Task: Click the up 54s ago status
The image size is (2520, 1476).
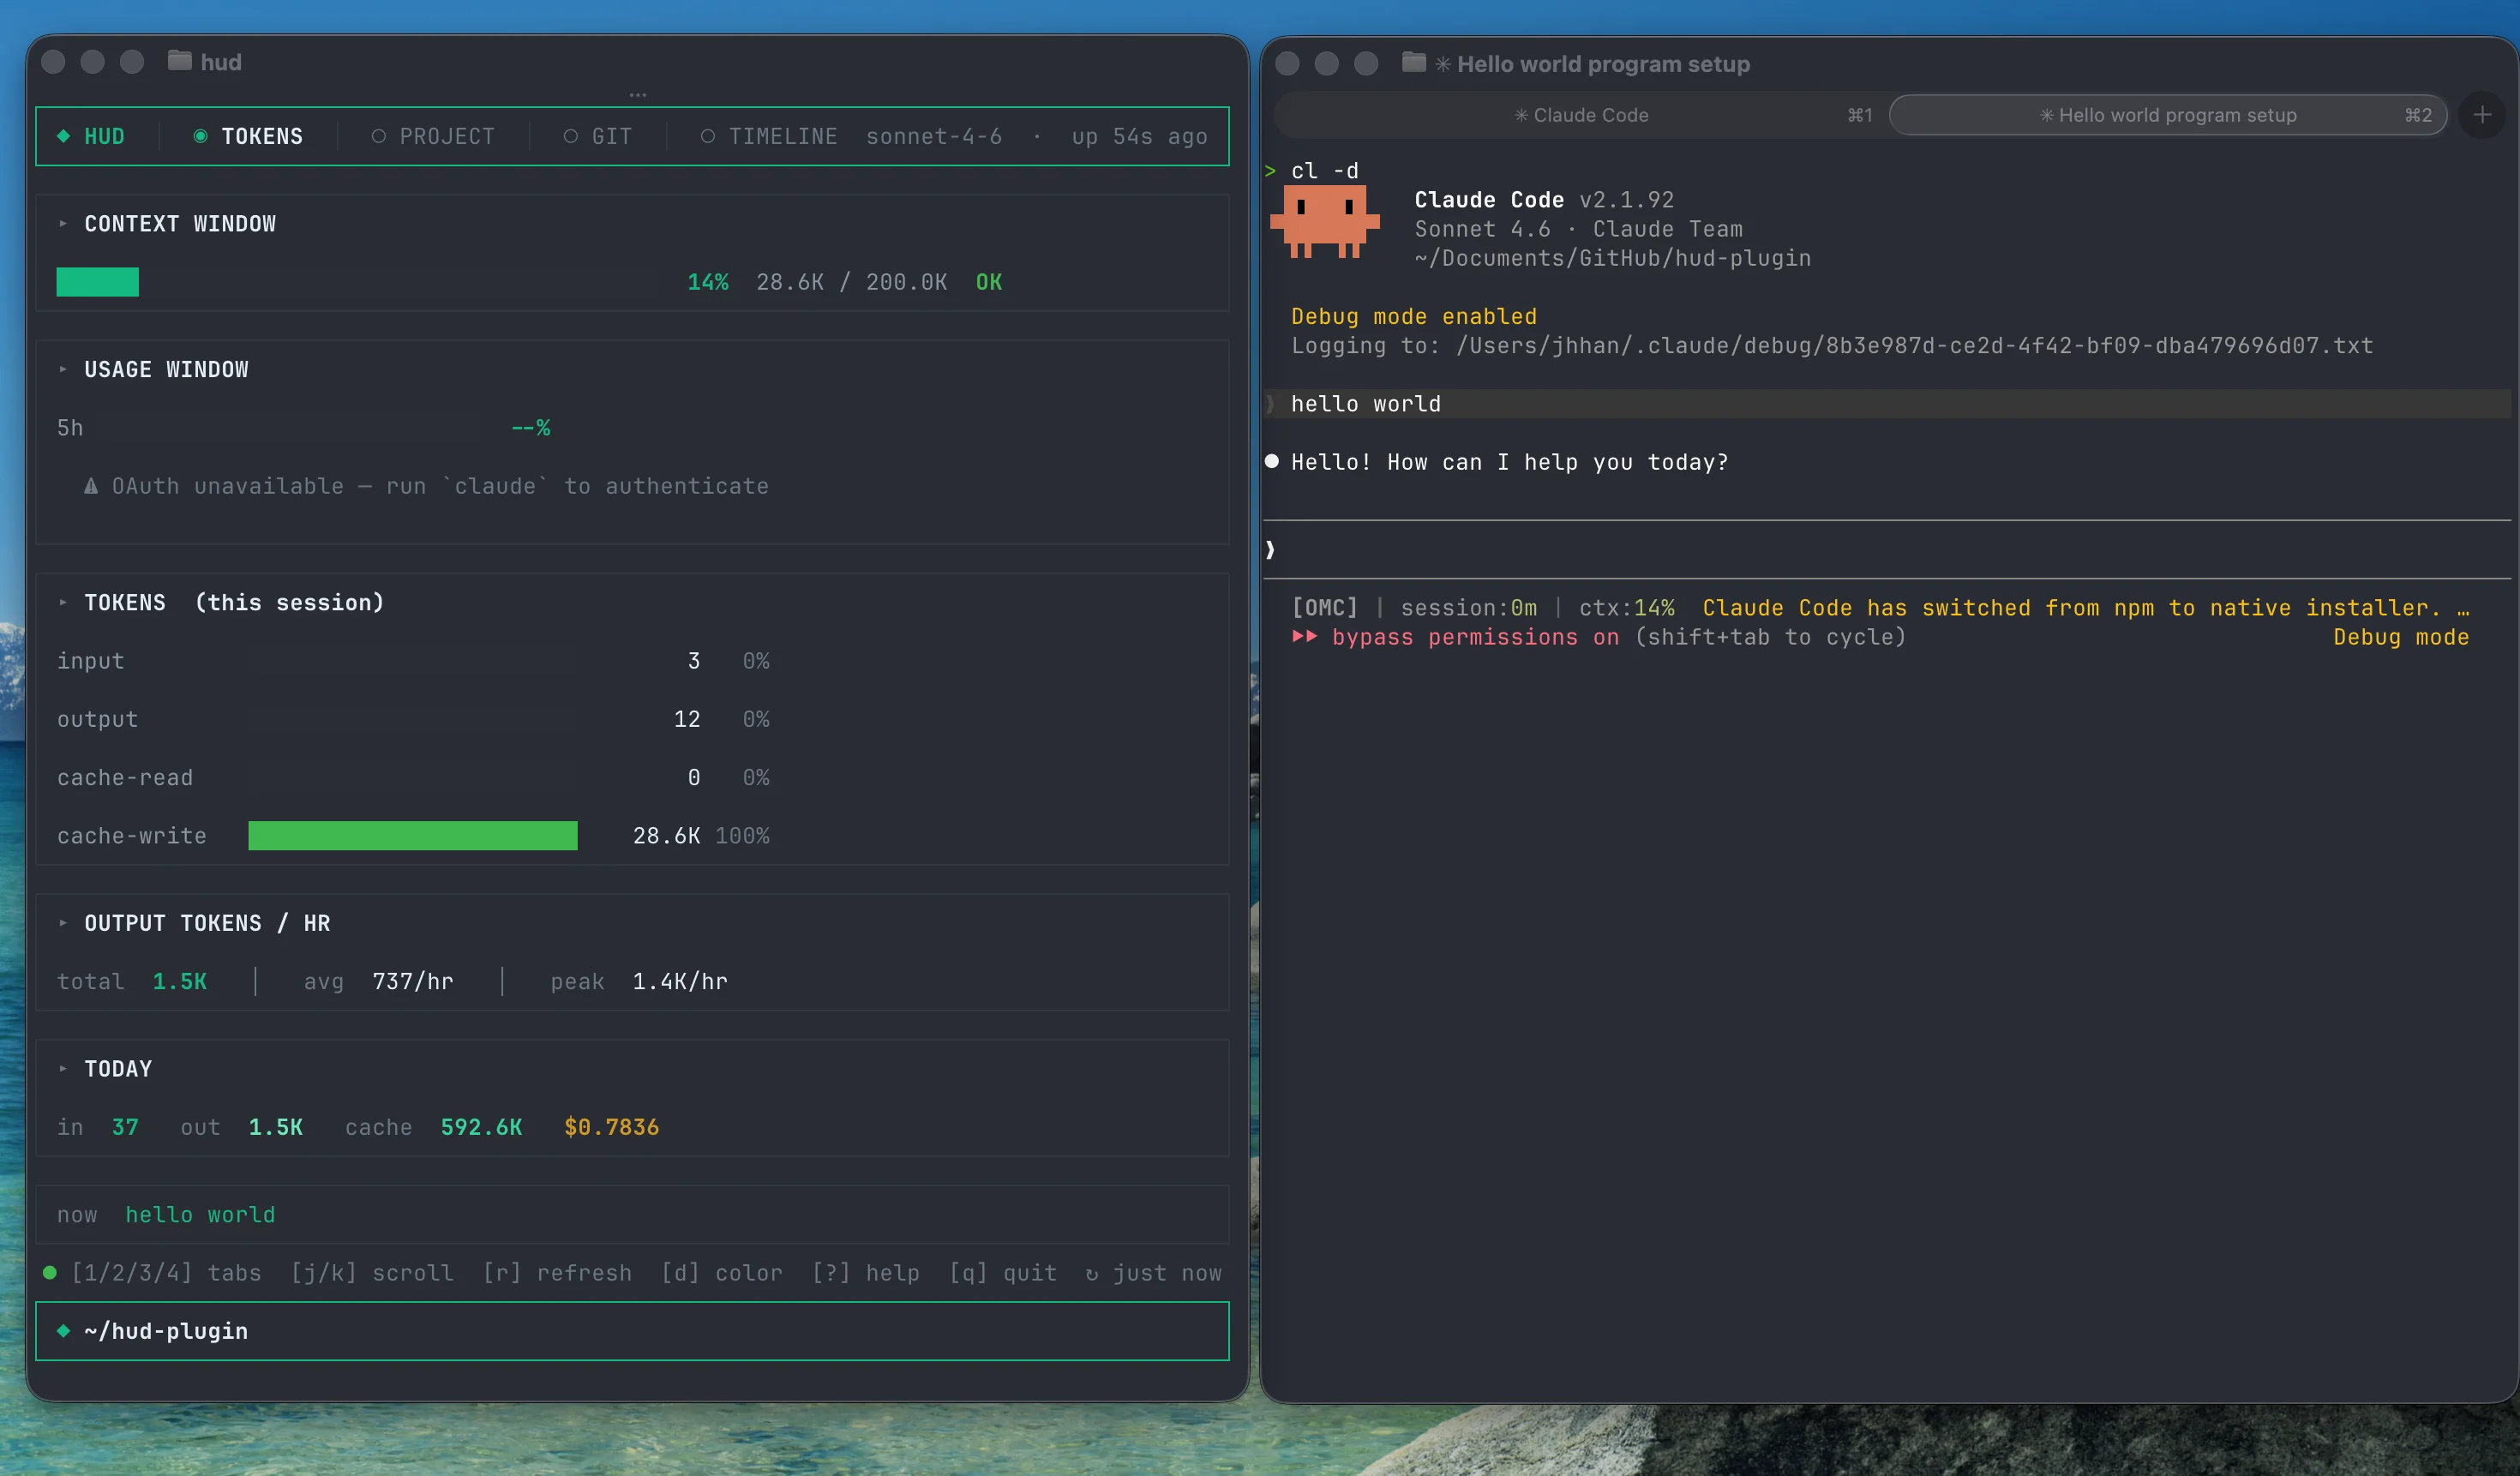Action: pos(1140,136)
